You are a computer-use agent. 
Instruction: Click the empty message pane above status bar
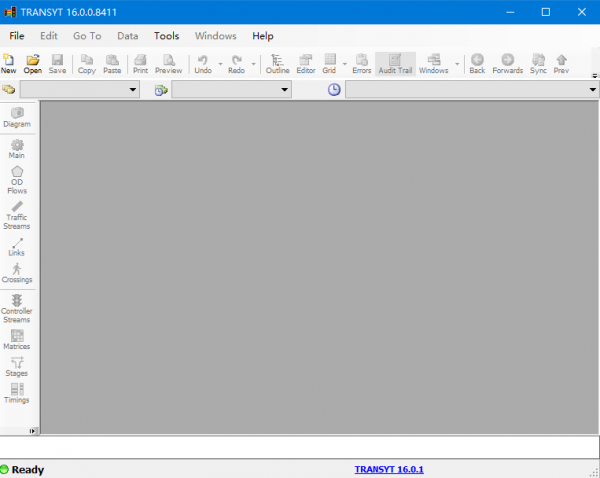[300, 447]
